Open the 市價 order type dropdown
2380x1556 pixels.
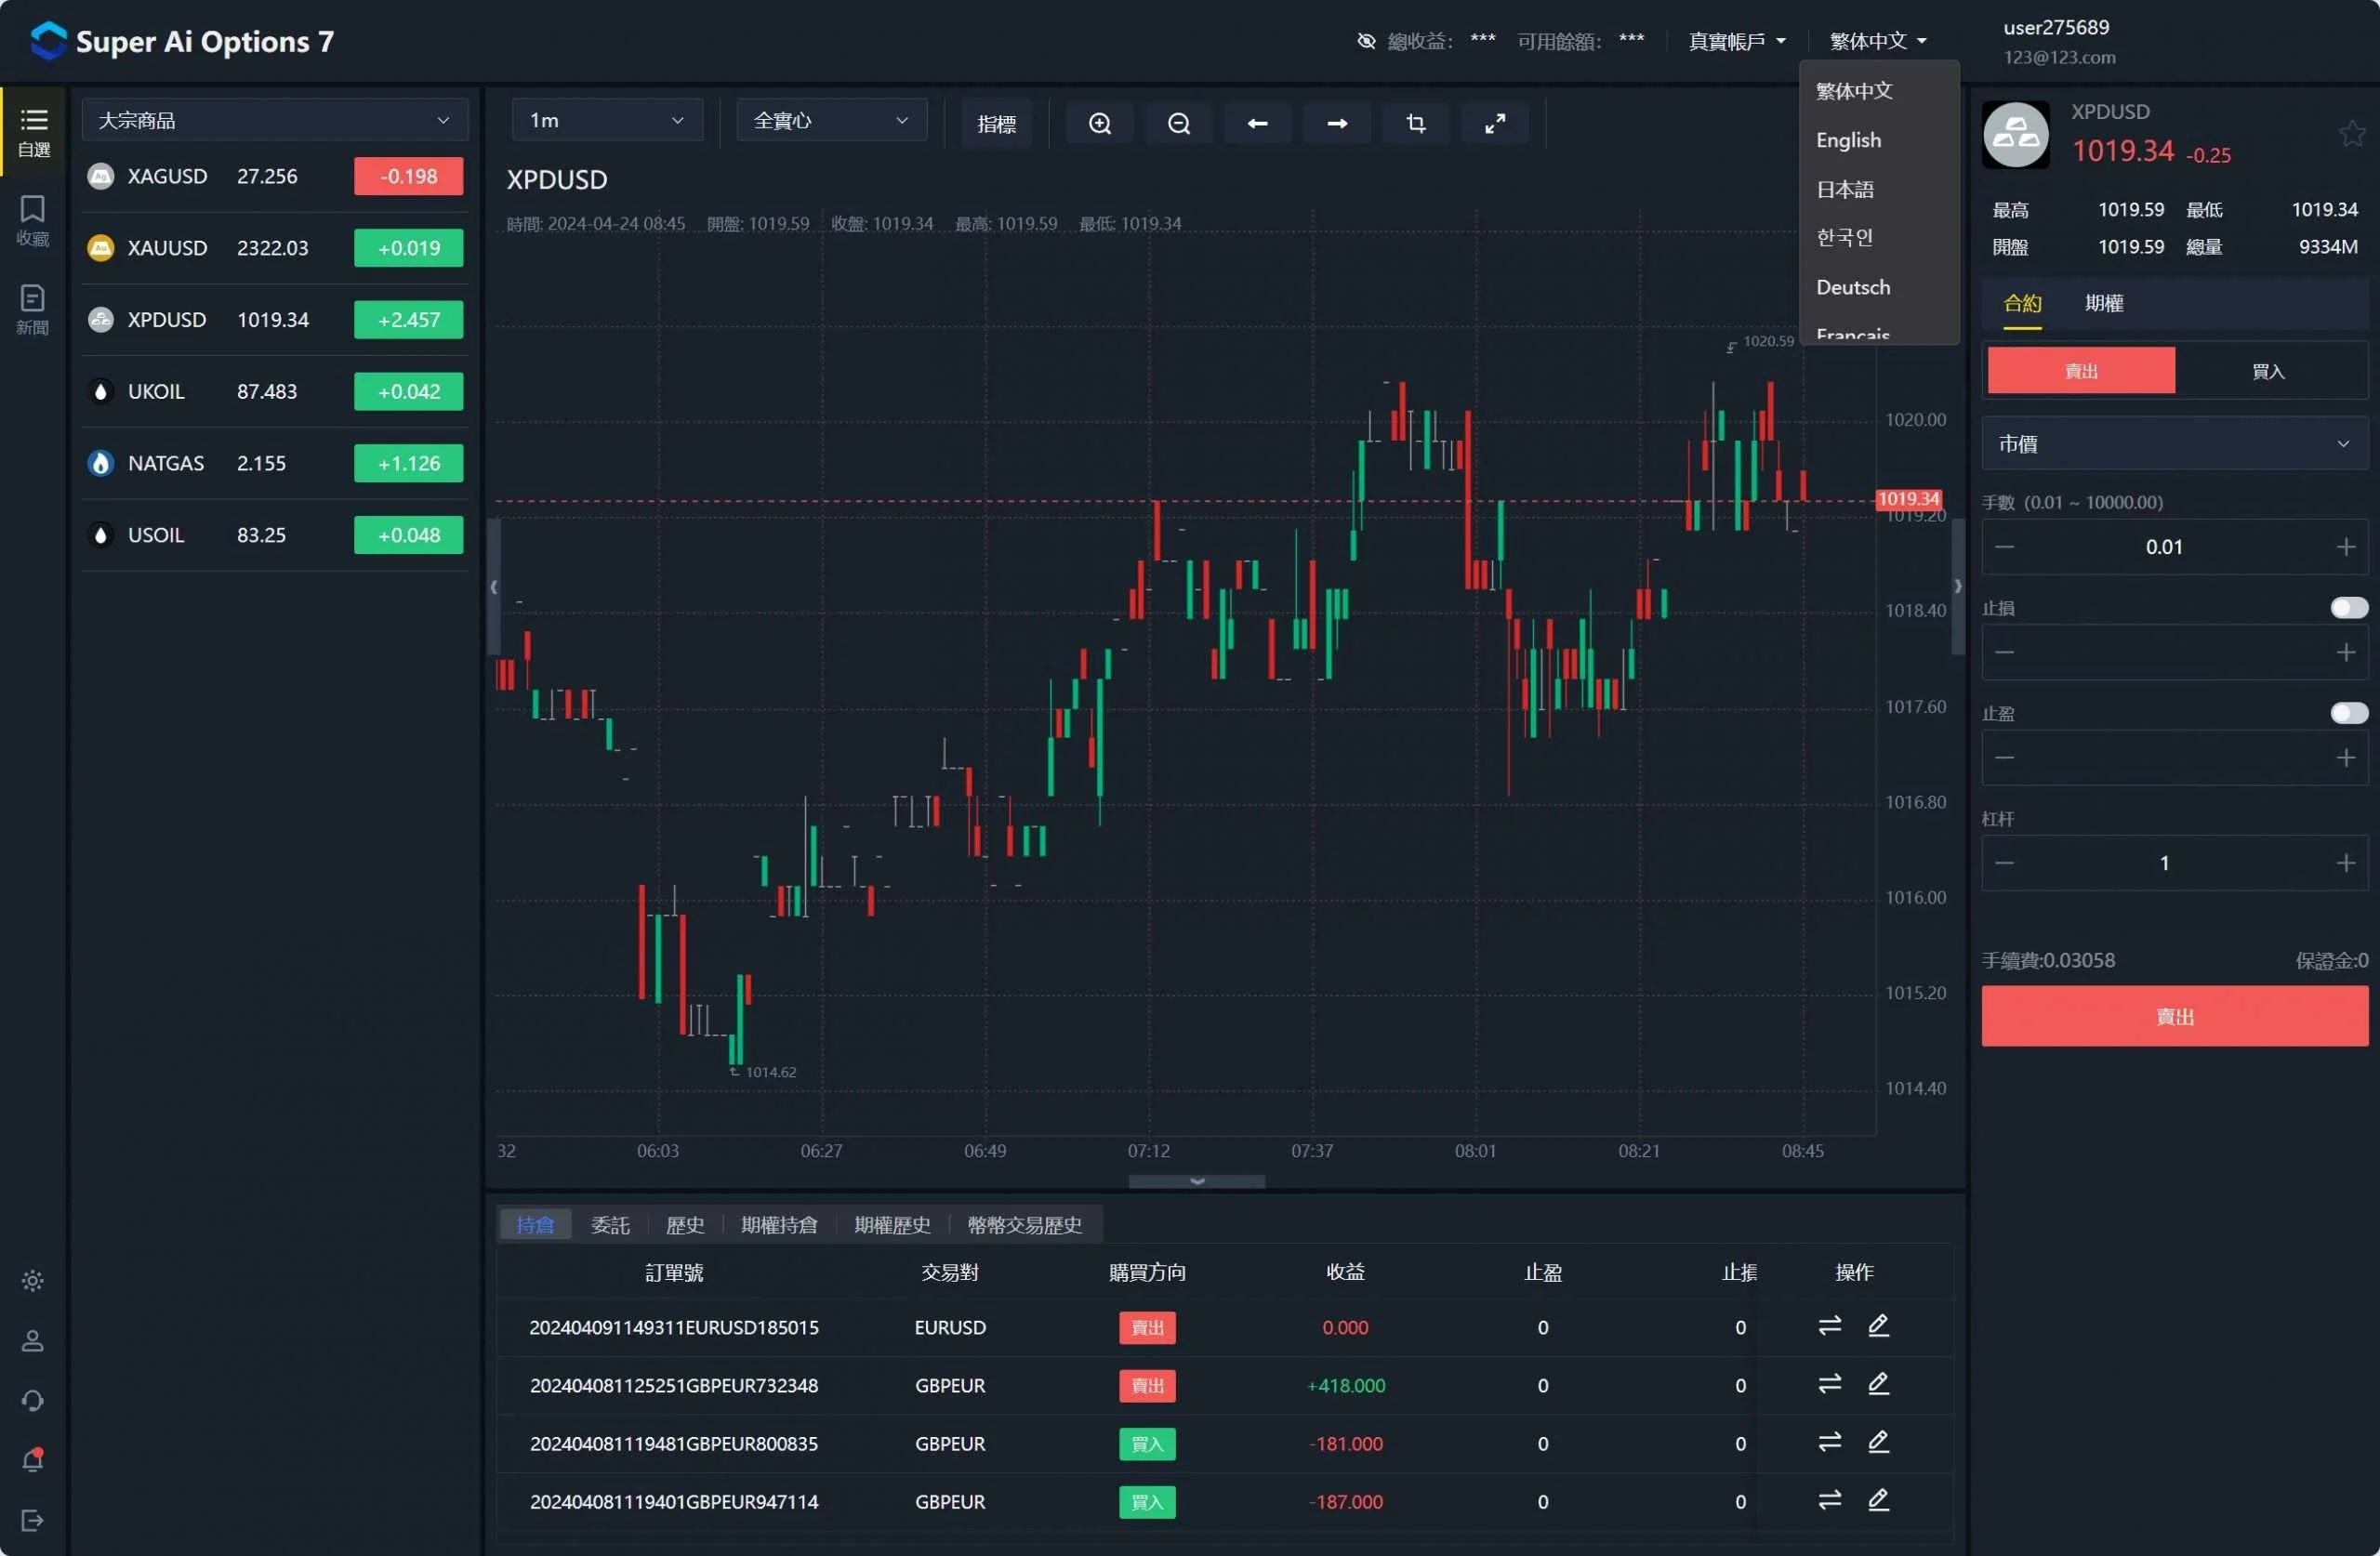pyautogui.click(x=2173, y=444)
